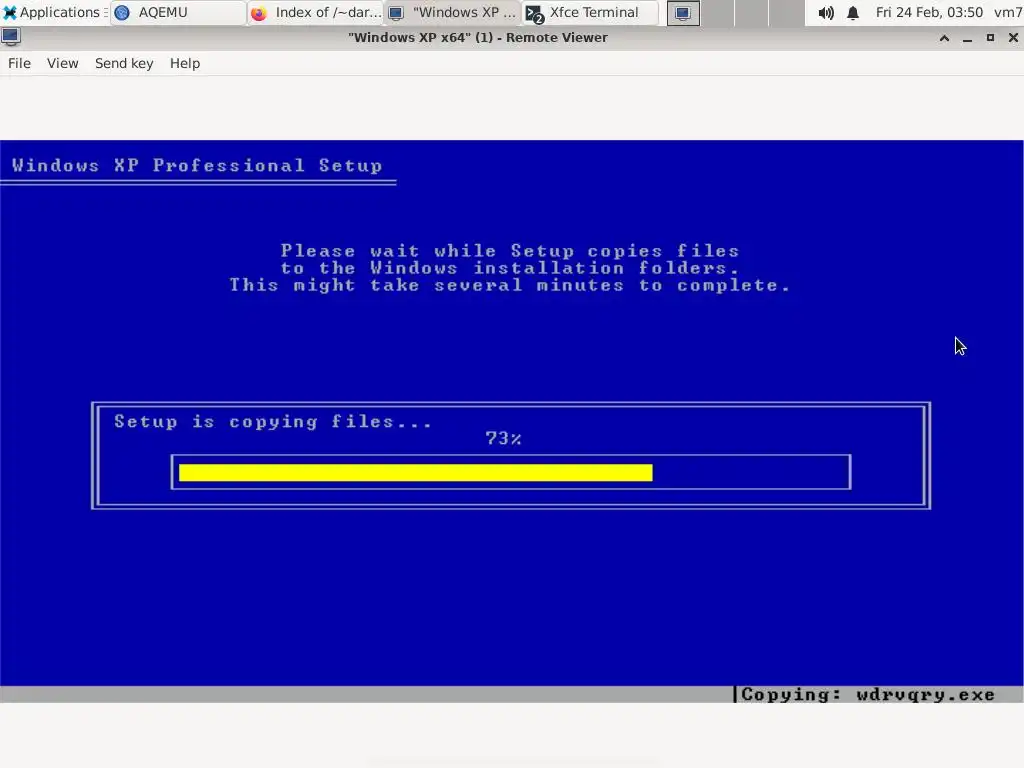Click the 73% progress text
This screenshot has width=1024, height=768.
[x=503, y=438]
